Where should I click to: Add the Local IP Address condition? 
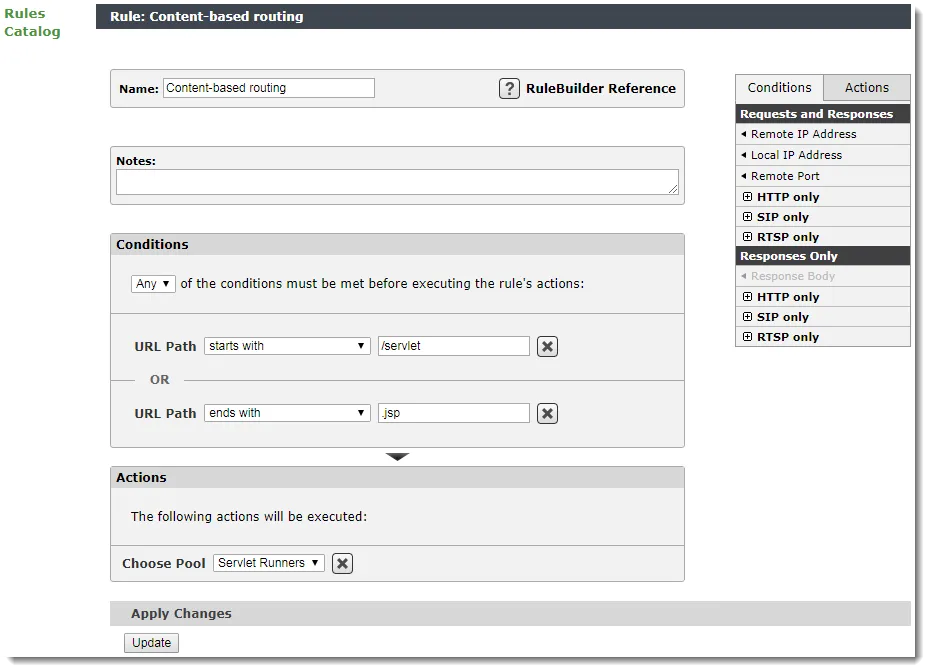click(823, 155)
